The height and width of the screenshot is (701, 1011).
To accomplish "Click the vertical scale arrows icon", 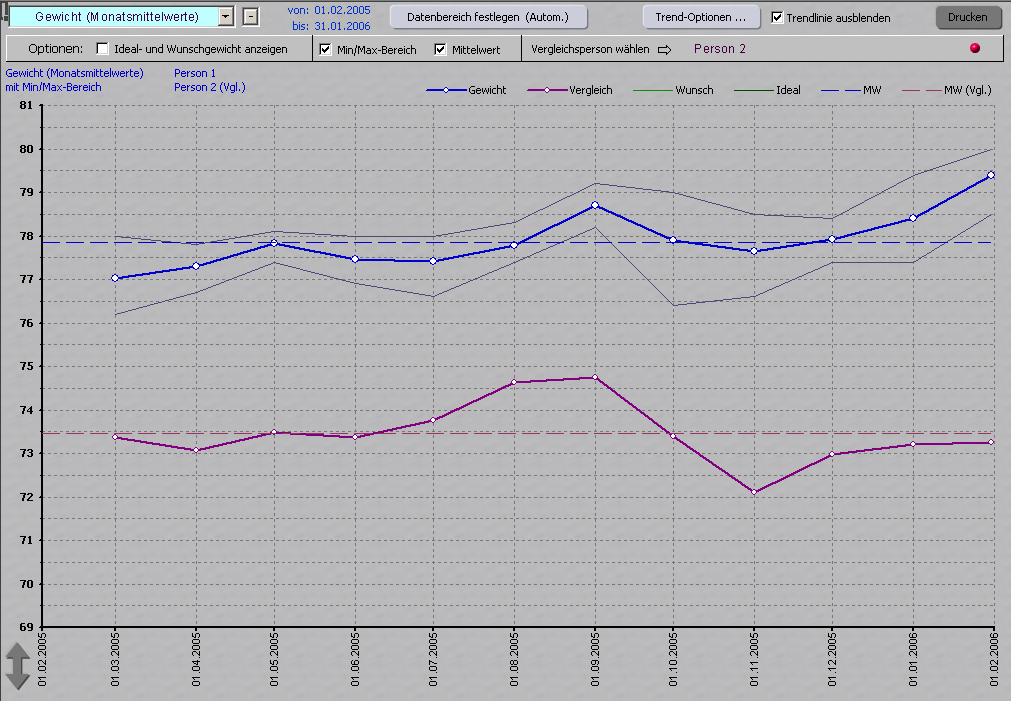I will [x=17, y=666].
